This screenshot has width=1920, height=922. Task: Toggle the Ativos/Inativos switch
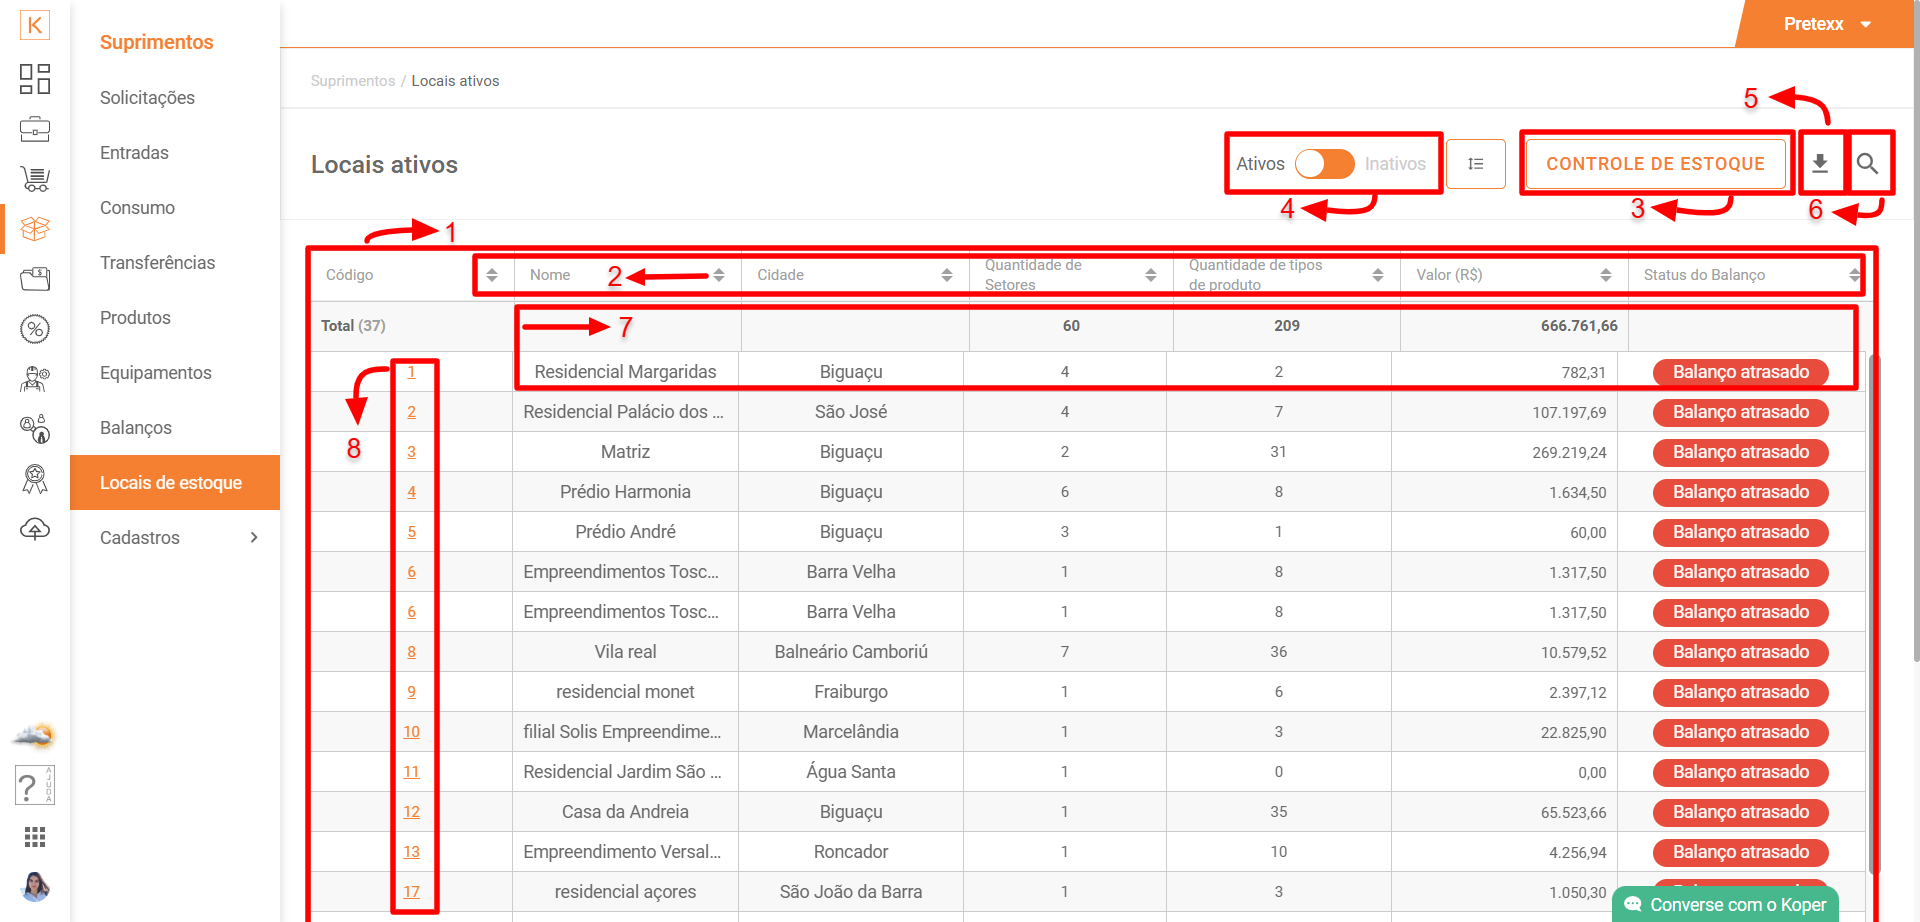[x=1324, y=164]
